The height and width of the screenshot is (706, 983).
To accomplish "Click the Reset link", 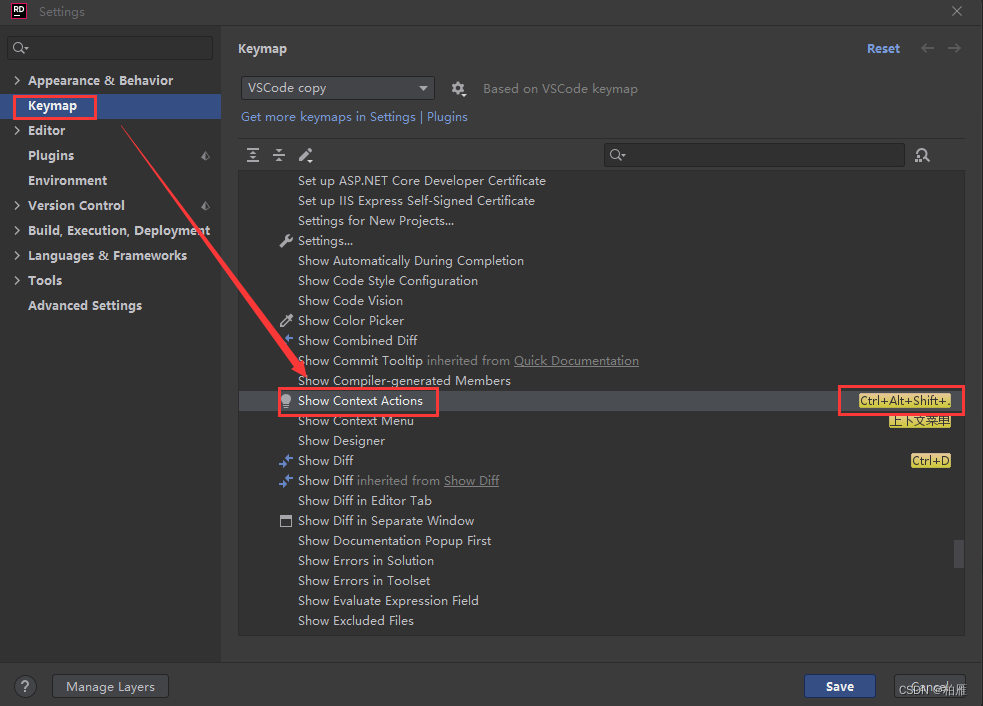I will 883,48.
